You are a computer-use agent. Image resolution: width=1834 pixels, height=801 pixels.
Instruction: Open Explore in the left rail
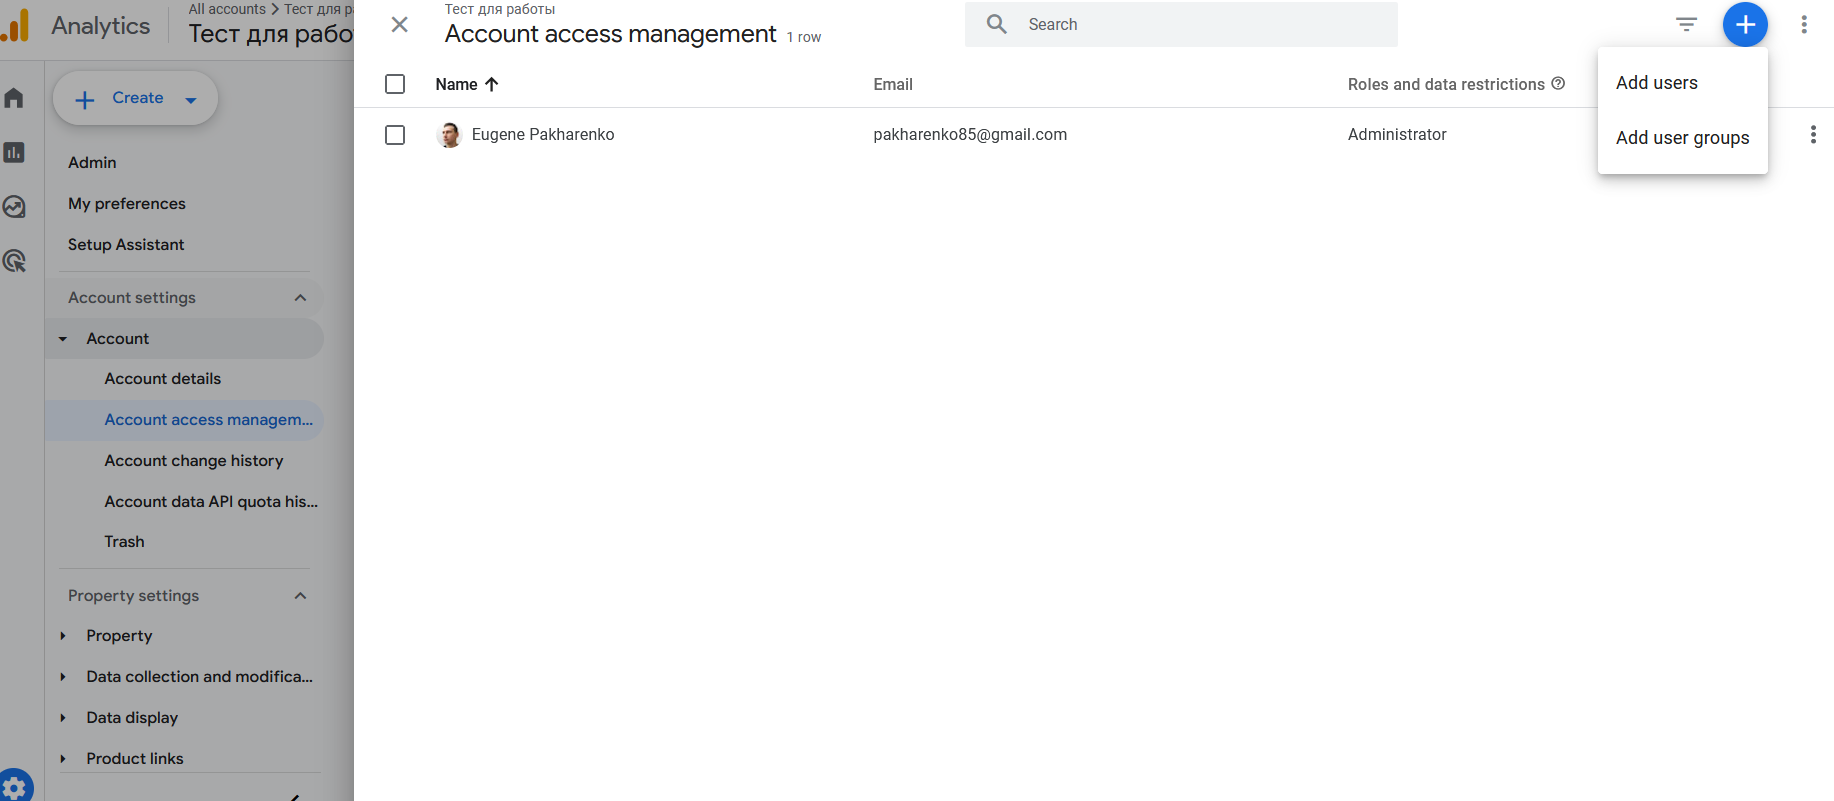pos(14,207)
